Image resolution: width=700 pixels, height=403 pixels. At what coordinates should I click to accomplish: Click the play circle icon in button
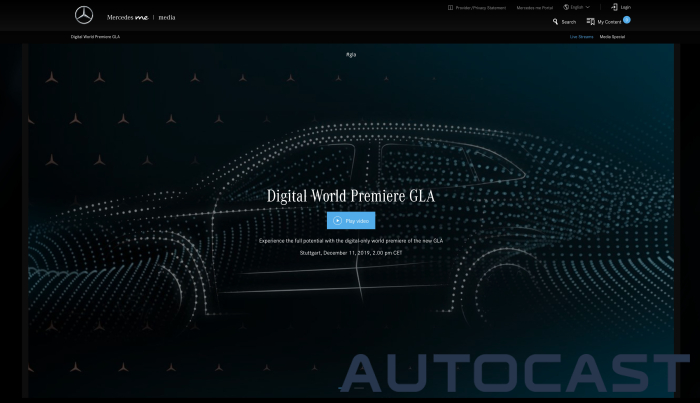click(338, 220)
